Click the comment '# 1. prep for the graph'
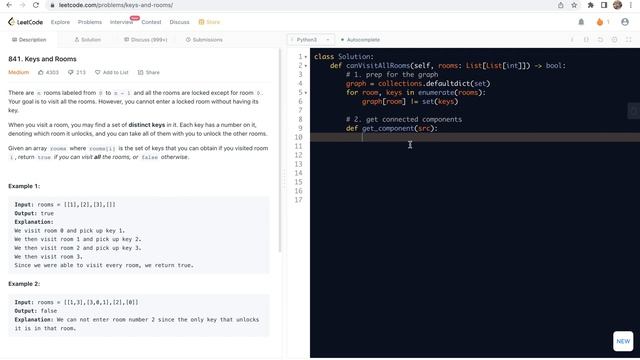This screenshot has width=640, height=360. [x=392, y=75]
